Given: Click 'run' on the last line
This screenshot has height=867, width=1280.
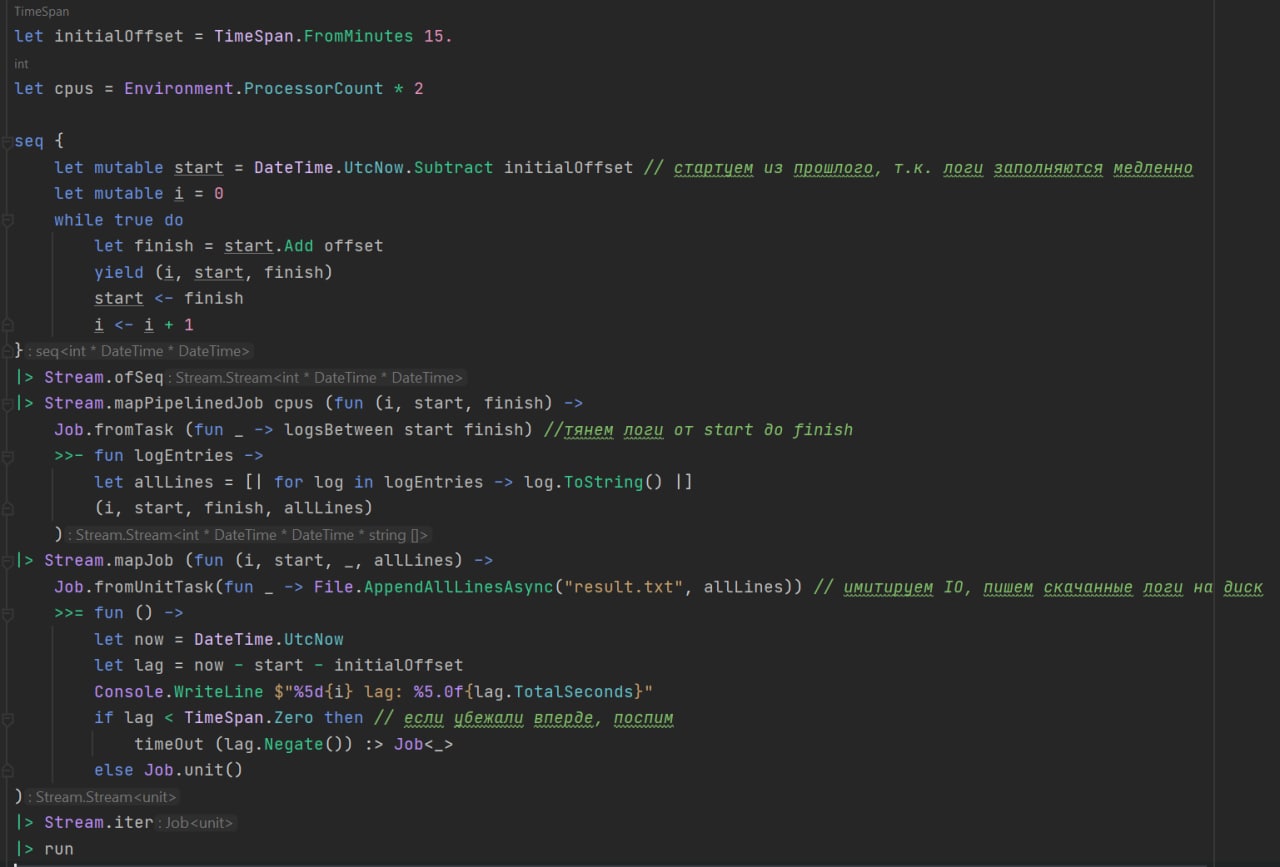Looking at the screenshot, I should 59,849.
